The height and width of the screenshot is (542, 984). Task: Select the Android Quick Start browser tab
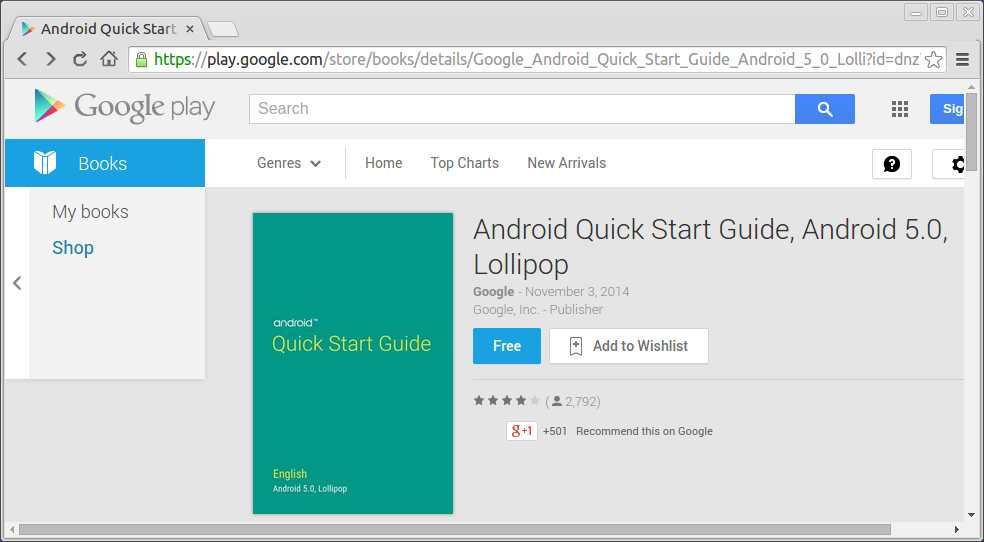coord(107,29)
